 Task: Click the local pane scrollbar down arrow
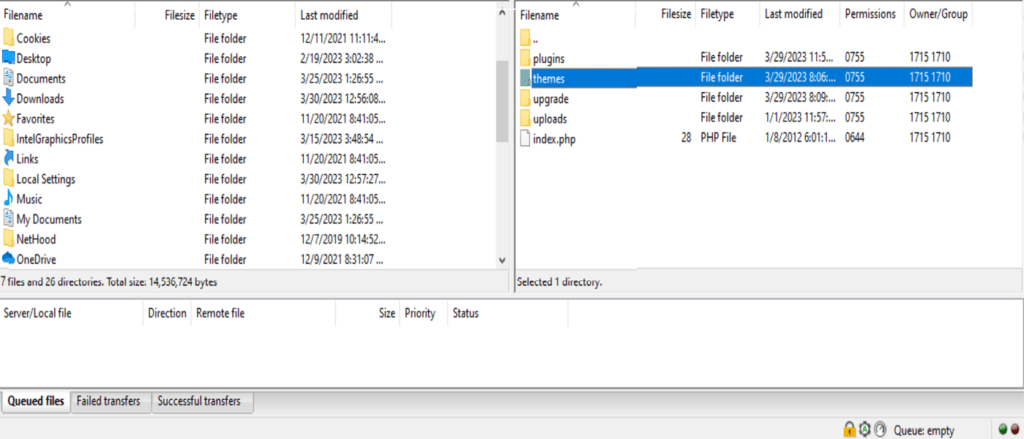click(502, 260)
